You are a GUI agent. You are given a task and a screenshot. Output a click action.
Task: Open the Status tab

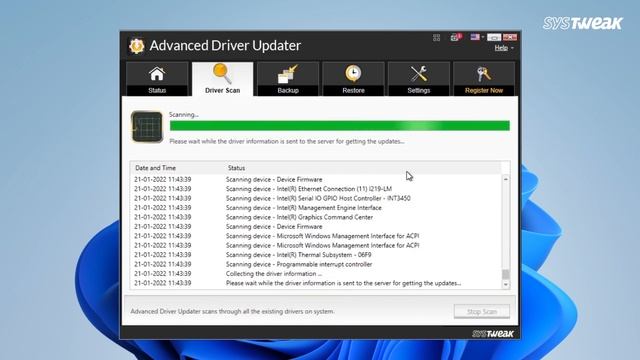pos(157,79)
